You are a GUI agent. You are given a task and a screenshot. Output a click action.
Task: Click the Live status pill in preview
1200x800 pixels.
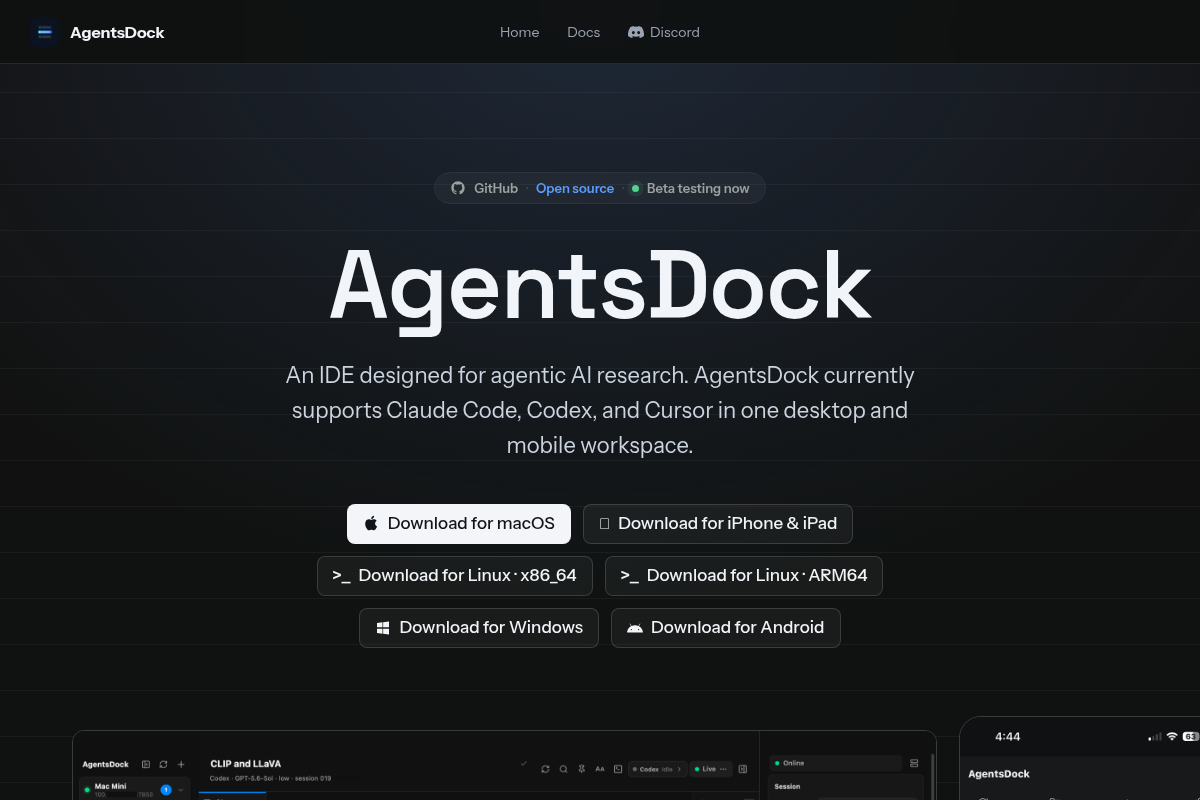(x=711, y=769)
